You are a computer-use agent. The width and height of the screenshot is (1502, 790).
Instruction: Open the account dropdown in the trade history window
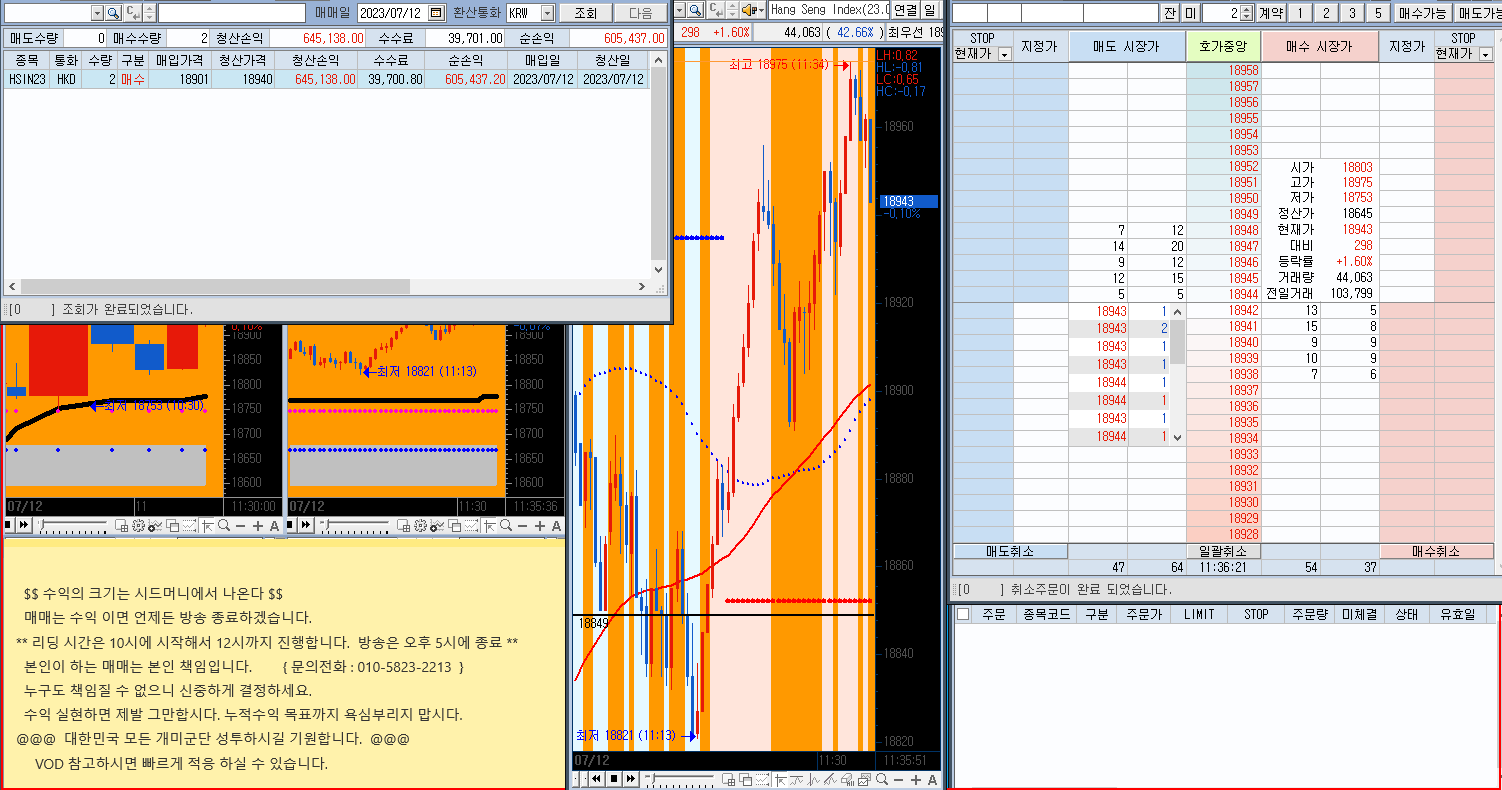point(97,13)
